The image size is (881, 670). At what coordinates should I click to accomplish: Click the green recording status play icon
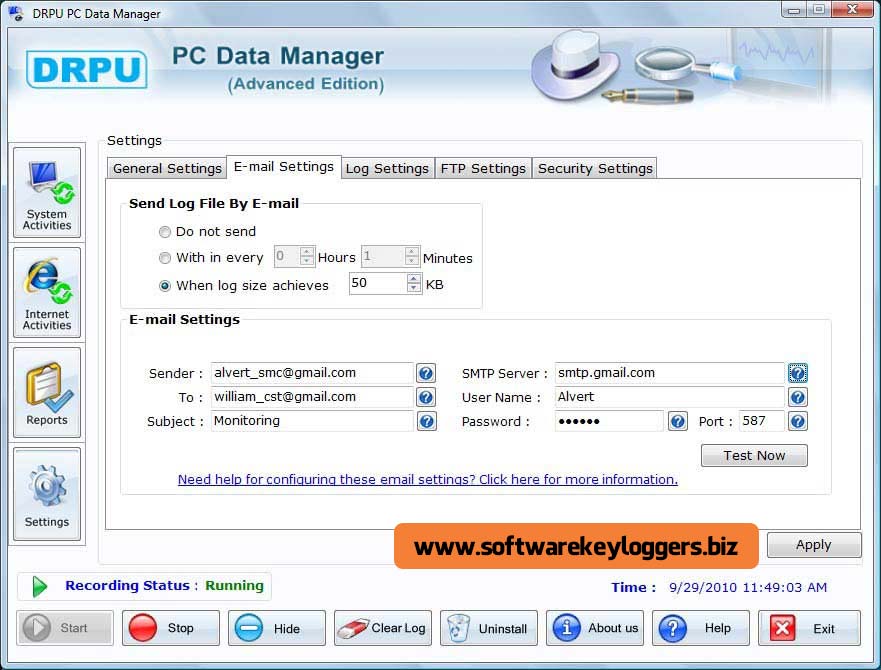pyautogui.click(x=39, y=587)
